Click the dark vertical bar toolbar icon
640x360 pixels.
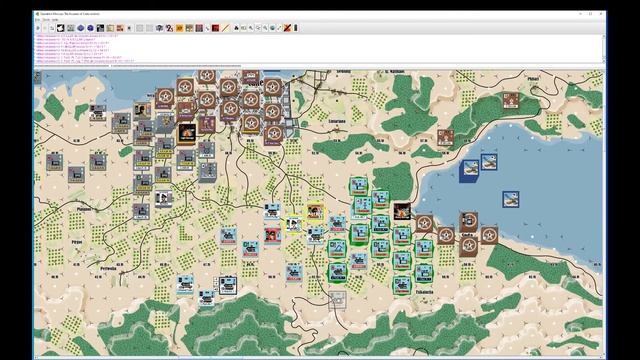click(296, 28)
